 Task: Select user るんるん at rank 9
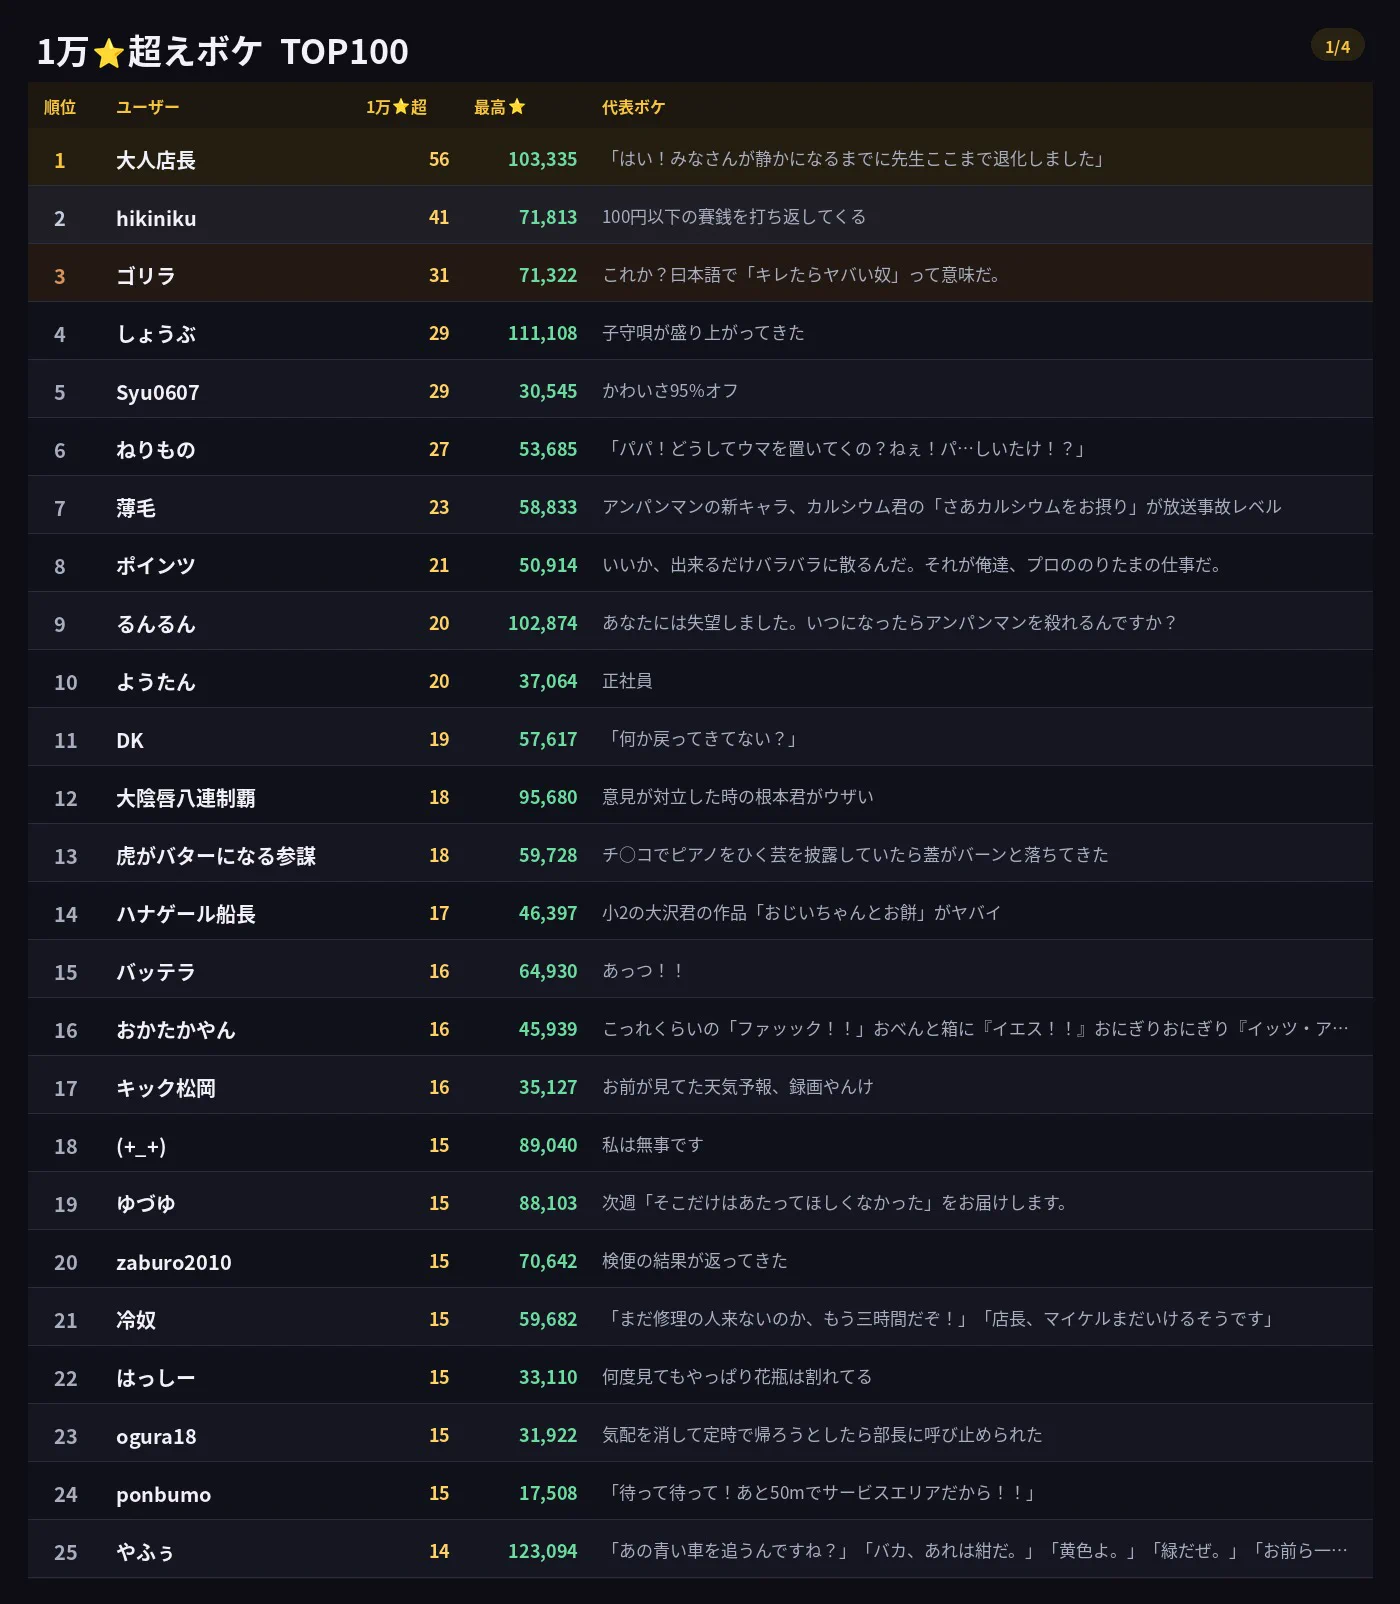point(156,624)
